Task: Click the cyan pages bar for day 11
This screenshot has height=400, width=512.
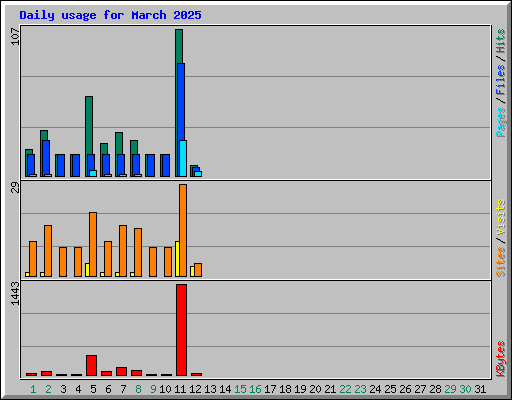Action: (183, 158)
